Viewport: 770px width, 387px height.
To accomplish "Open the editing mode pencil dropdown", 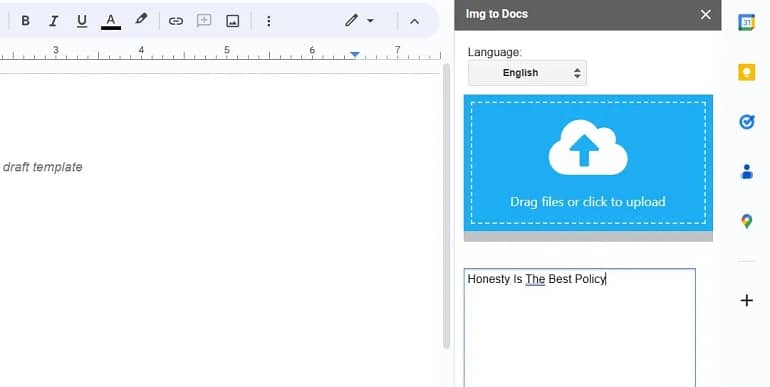I will pos(359,21).
